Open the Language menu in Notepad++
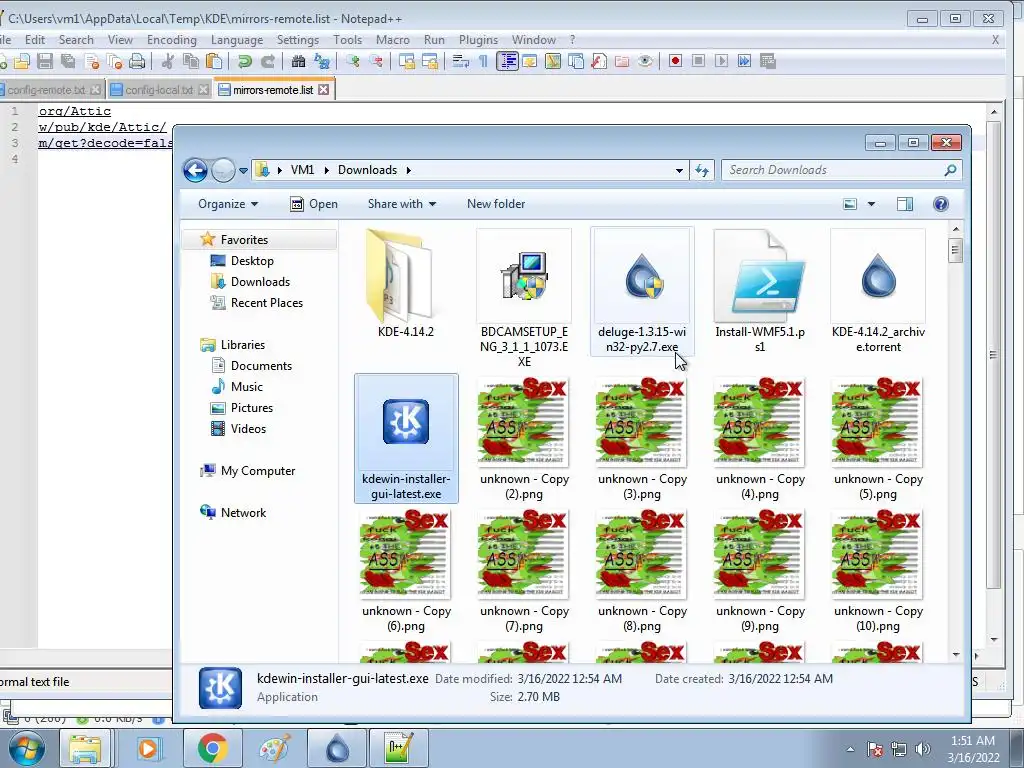The image size is (1024, 768). pos(236,40)
